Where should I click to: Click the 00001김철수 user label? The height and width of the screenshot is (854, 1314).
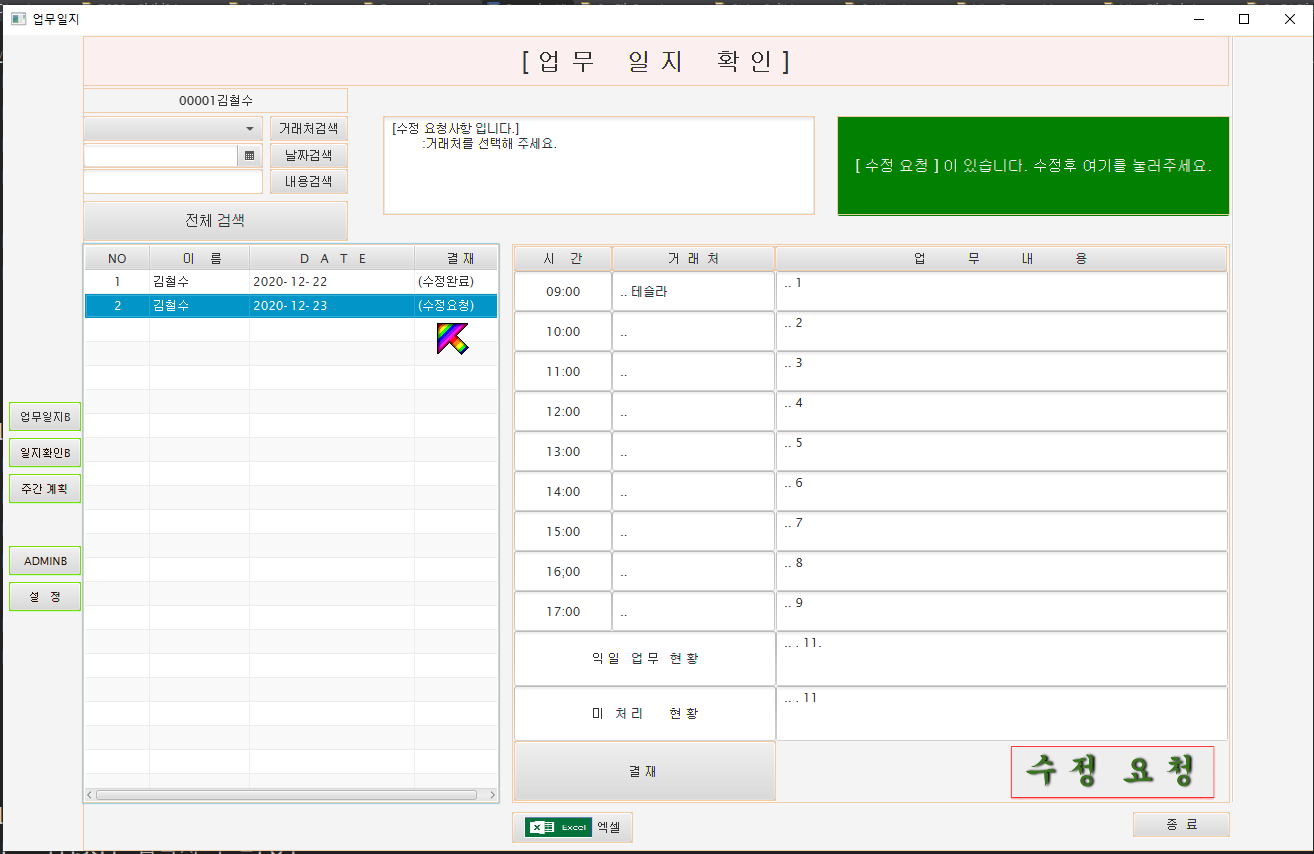click(215, 101)
